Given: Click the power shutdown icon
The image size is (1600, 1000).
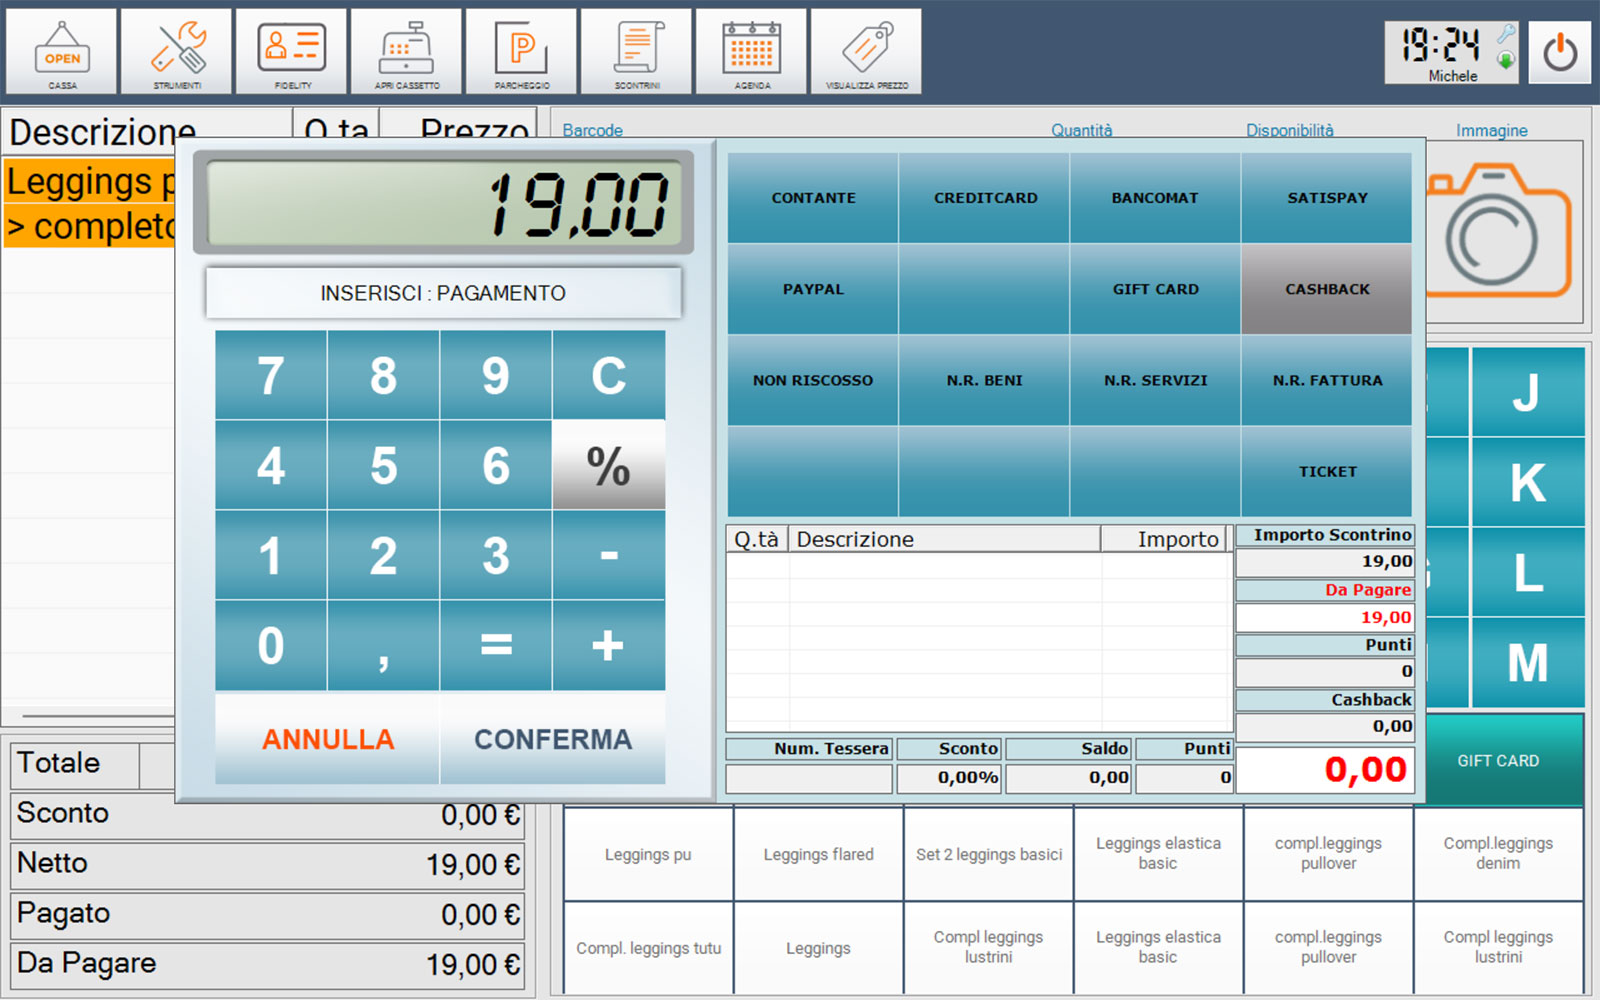Looking at the screenshot, I should (x=1560, y=52).
